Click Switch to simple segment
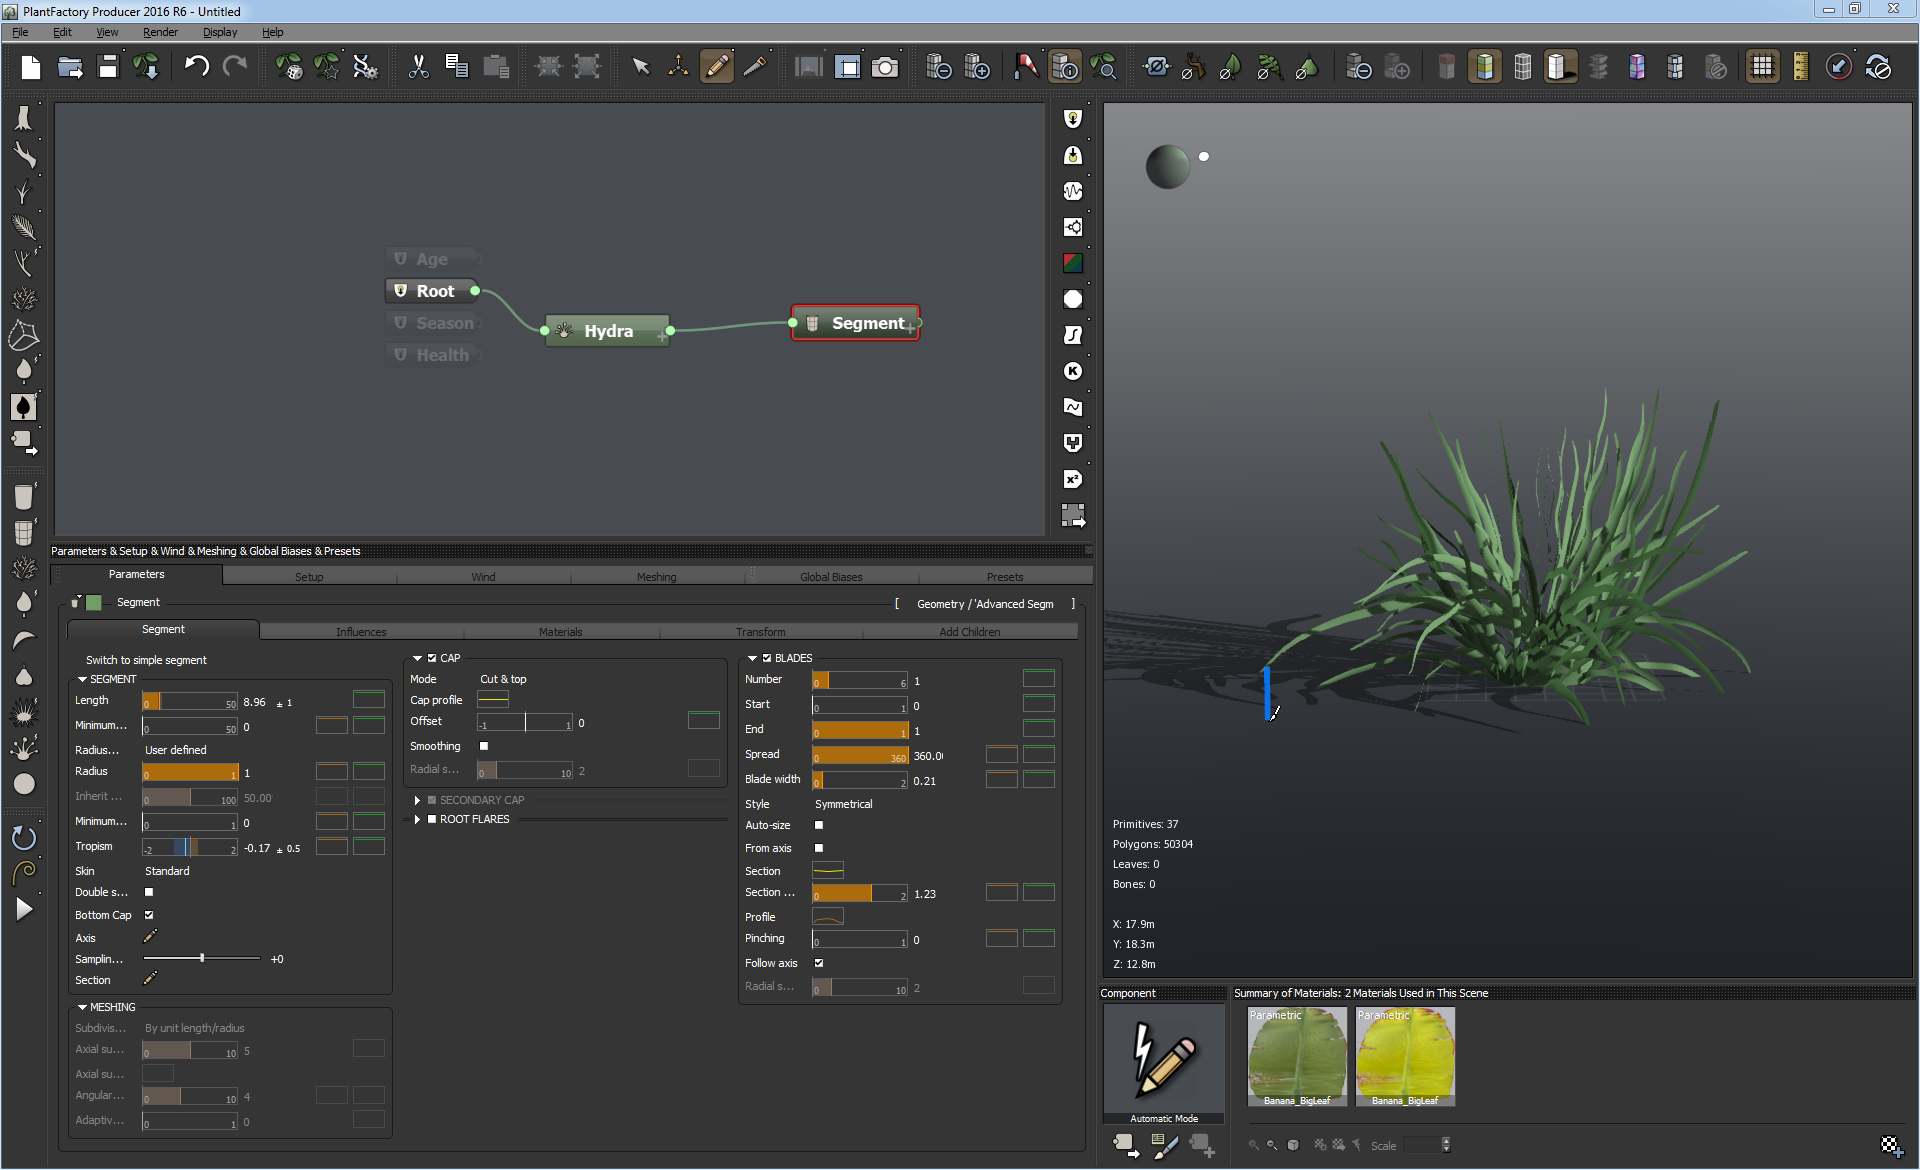Image resolution: width=1920 pixels, height=1170 pixels. 146,660
